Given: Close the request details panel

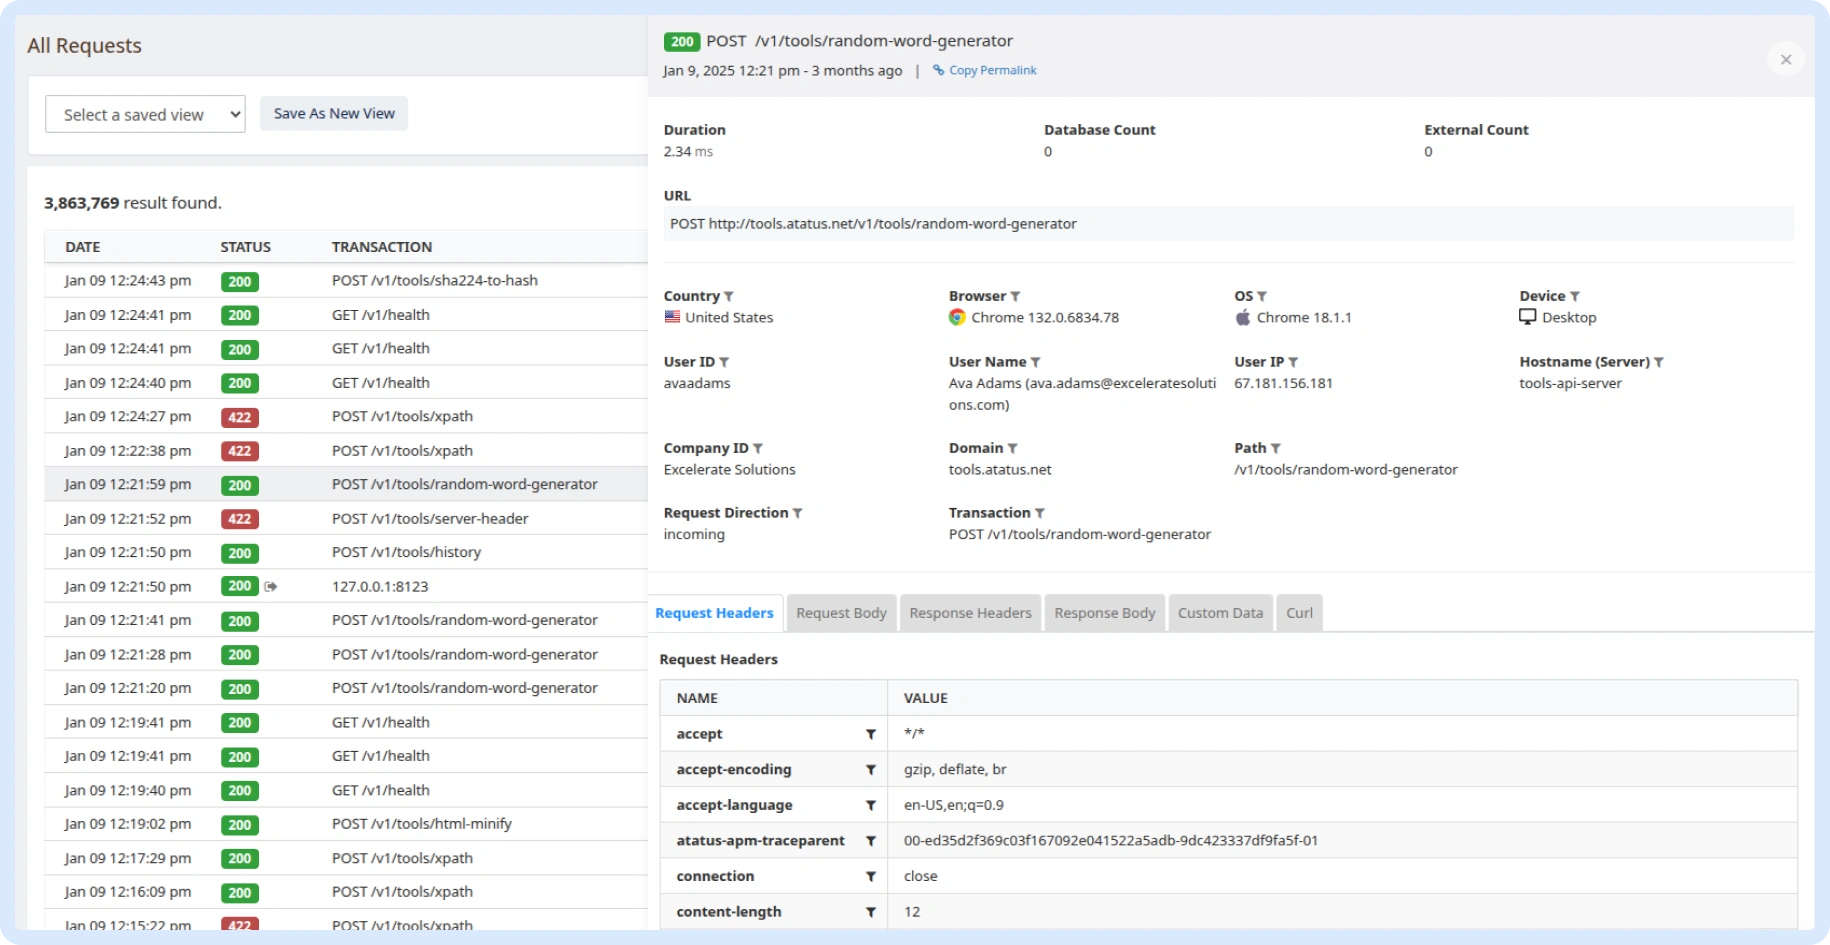Looking at the screenshot, I should 1785,60.
